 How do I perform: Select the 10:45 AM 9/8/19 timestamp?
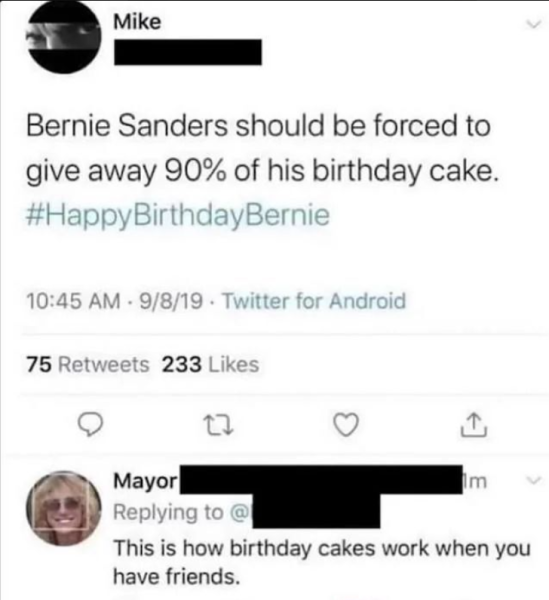point(115,301)
